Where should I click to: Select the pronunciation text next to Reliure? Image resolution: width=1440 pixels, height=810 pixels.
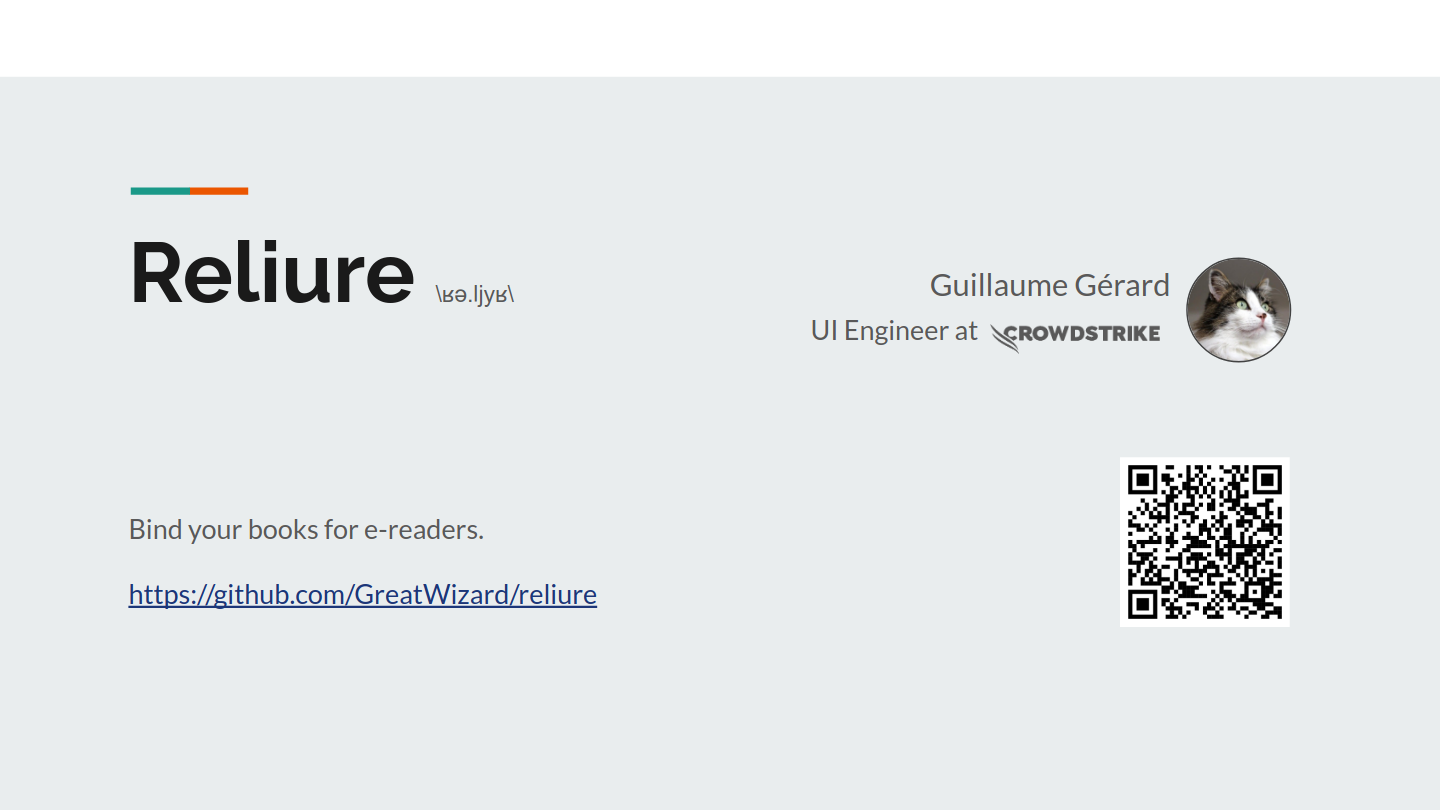[x=473, y=292]
